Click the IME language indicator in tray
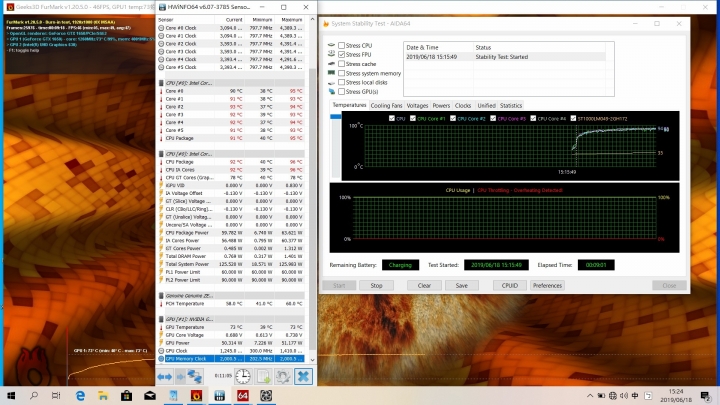Screen dimensions: 720x405 (635, 395)
